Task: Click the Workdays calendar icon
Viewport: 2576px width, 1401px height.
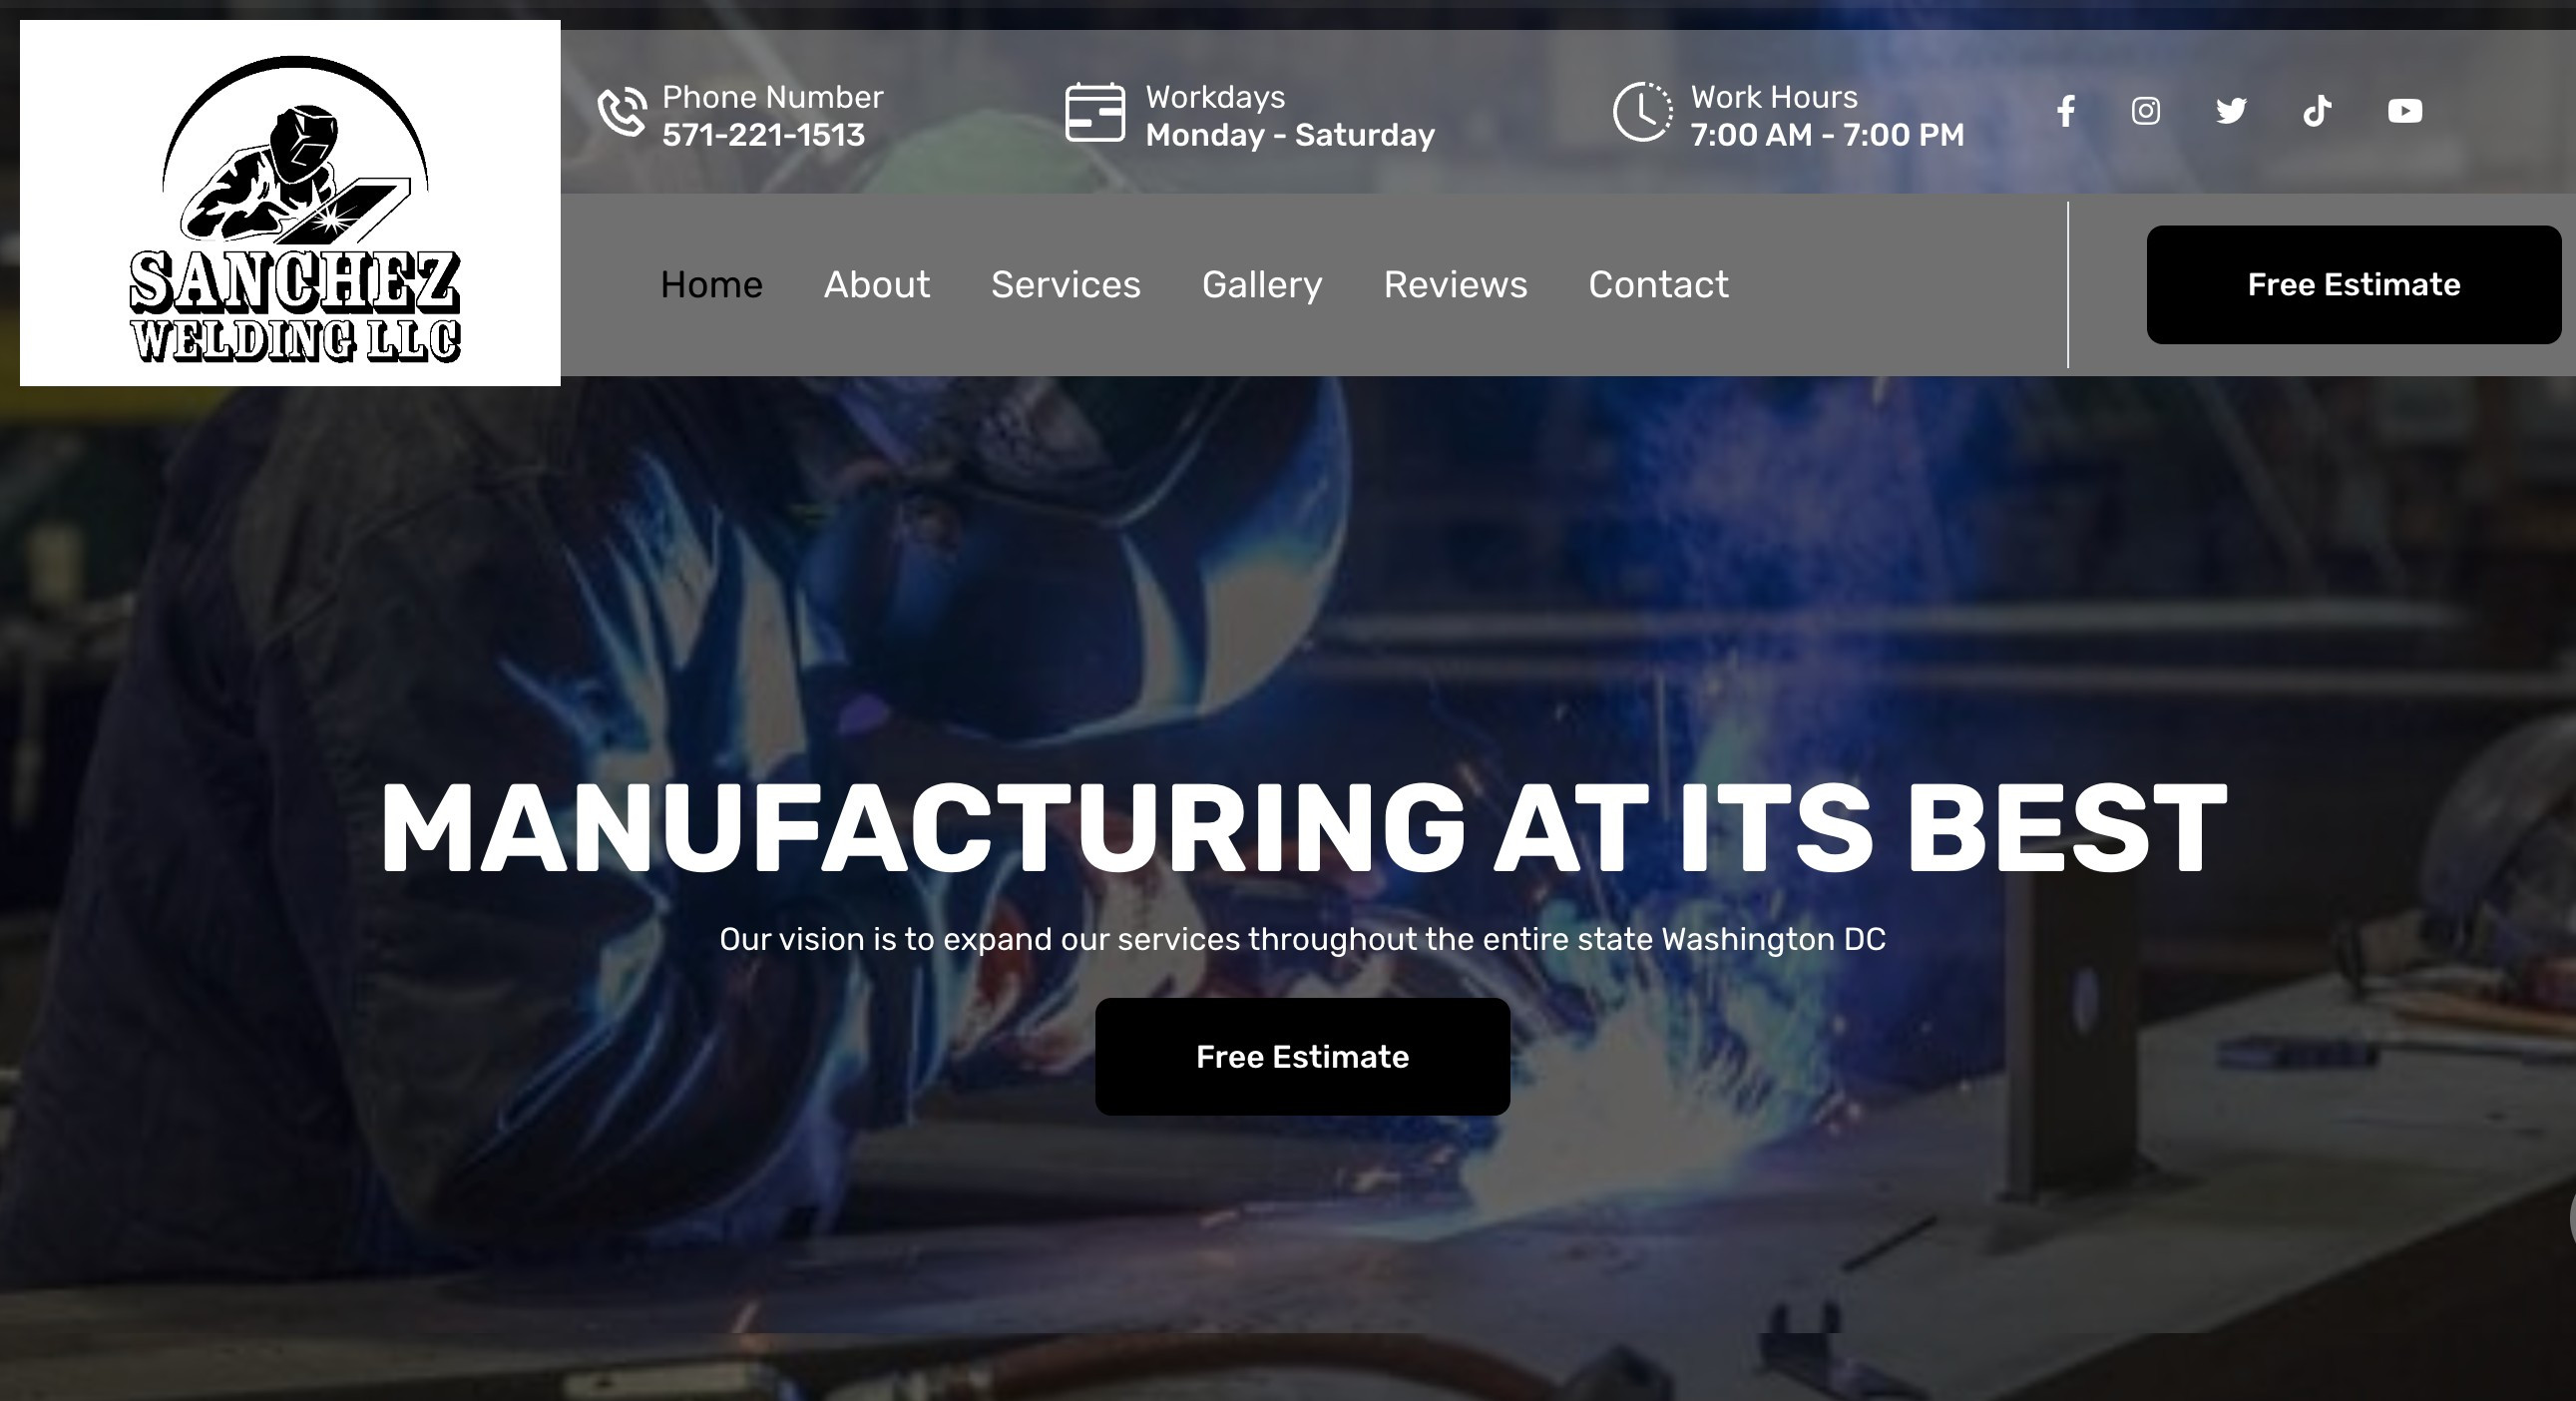Action: pyautogui.click(x=1095, y=112)
